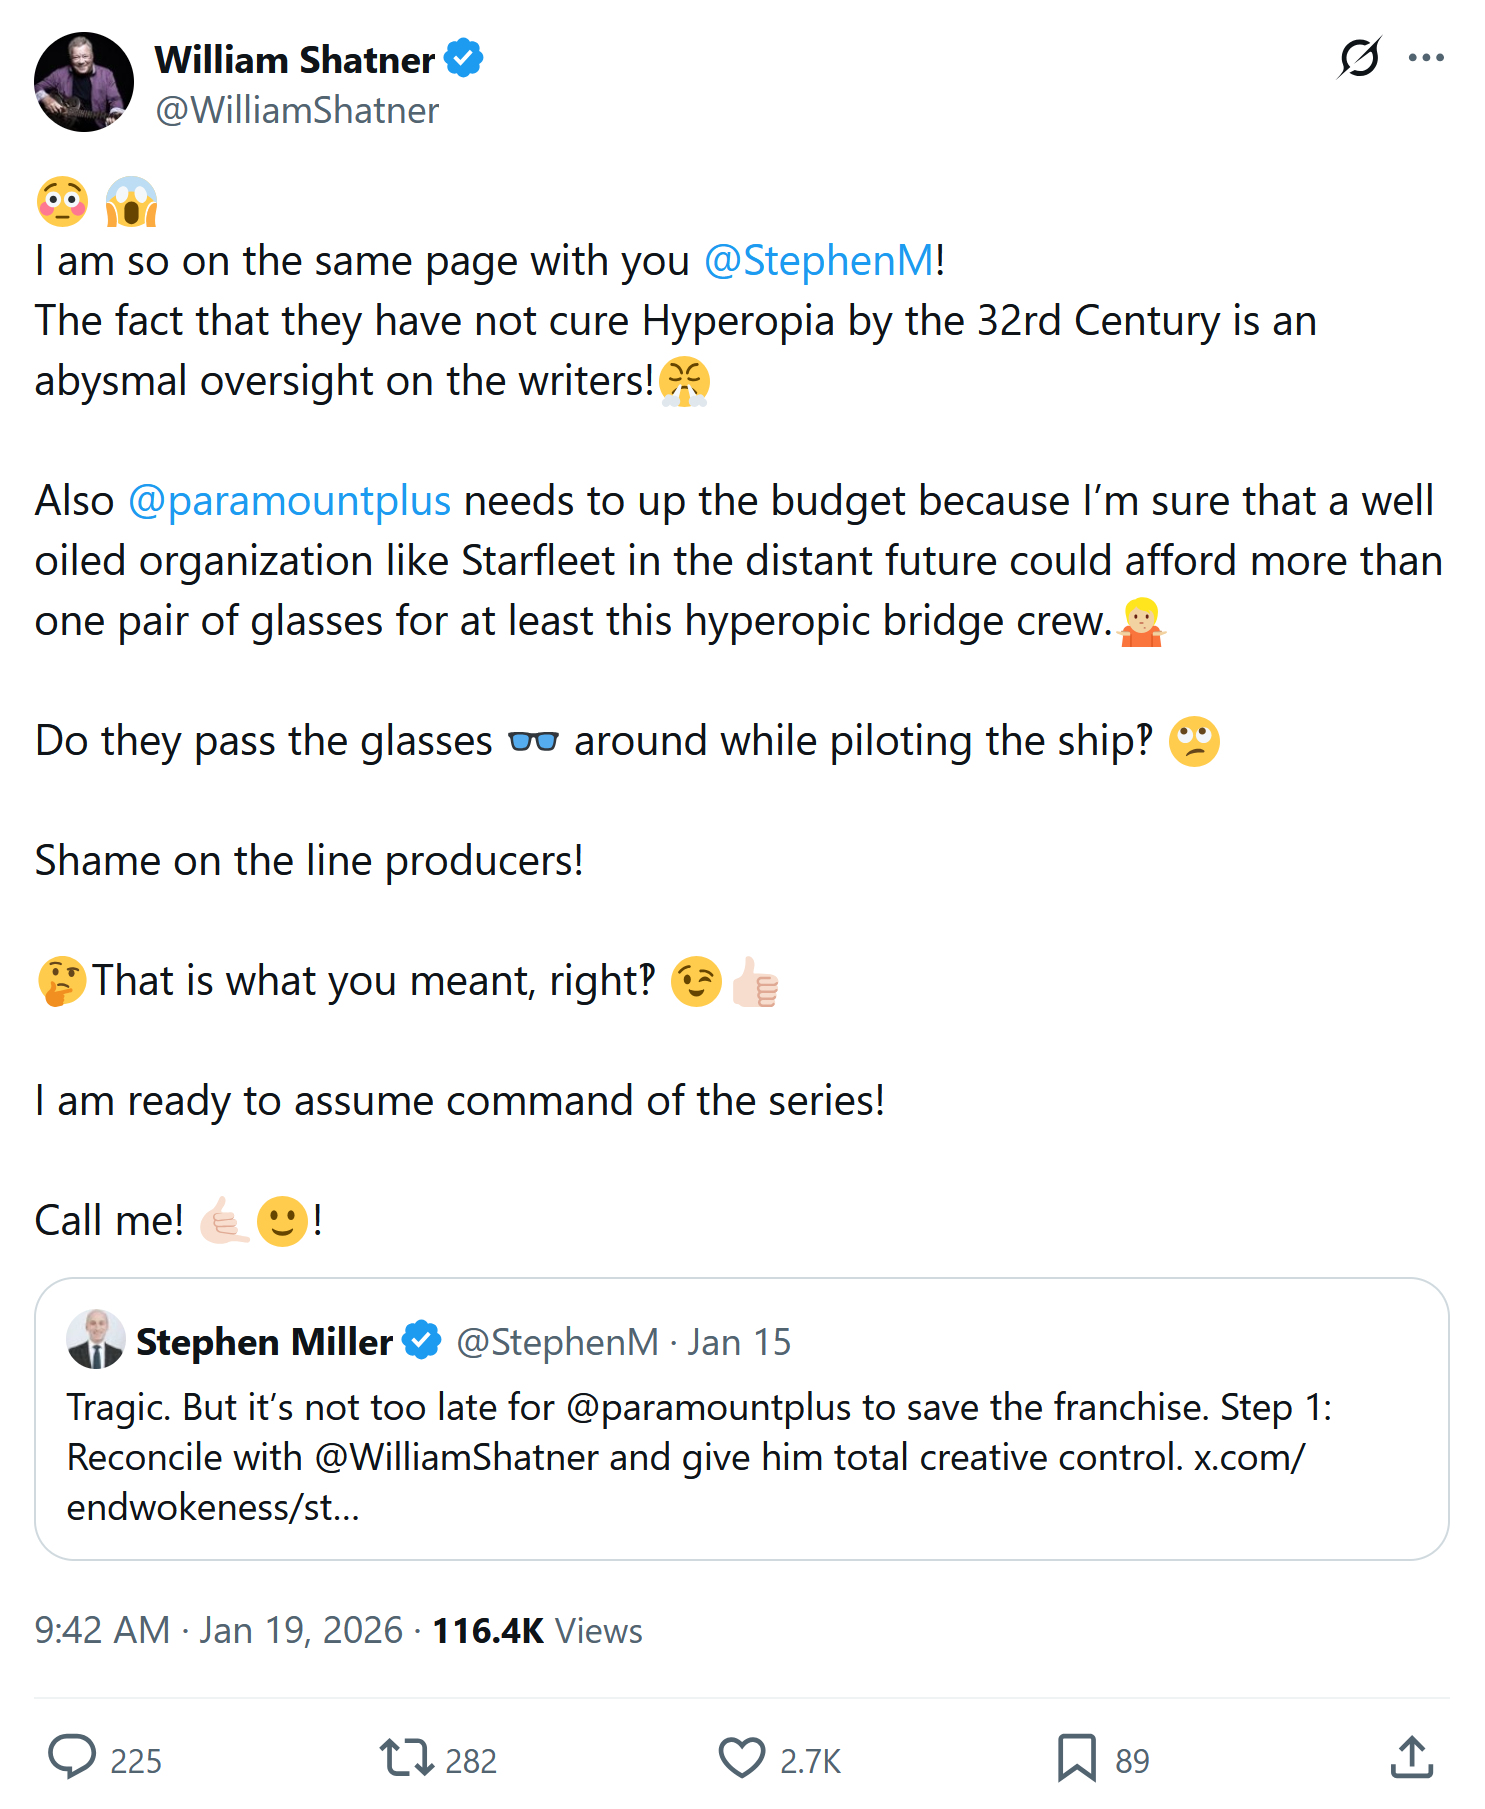Open the three-dot more options menu
The image size is (1485, 1809).
1425,58
